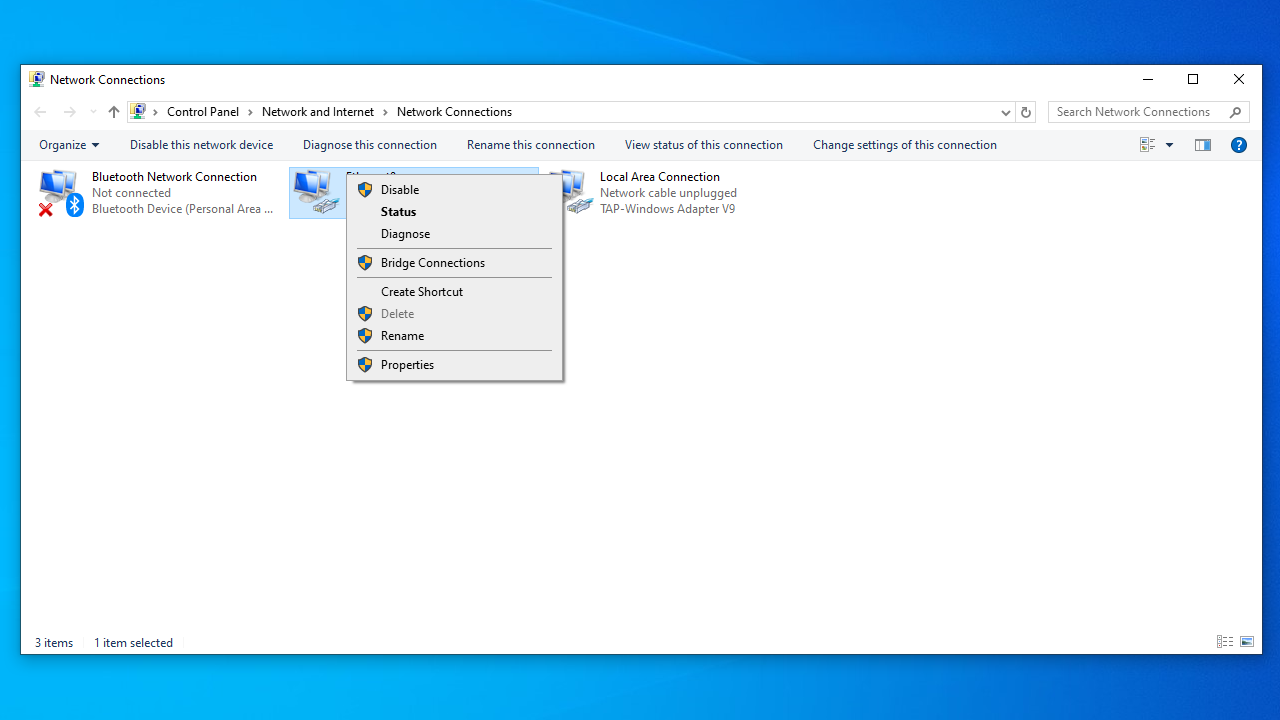Screen dimensions: 1280x720
Task: Click Diagnose this connection in toolbar
Action: click(369, 145)
